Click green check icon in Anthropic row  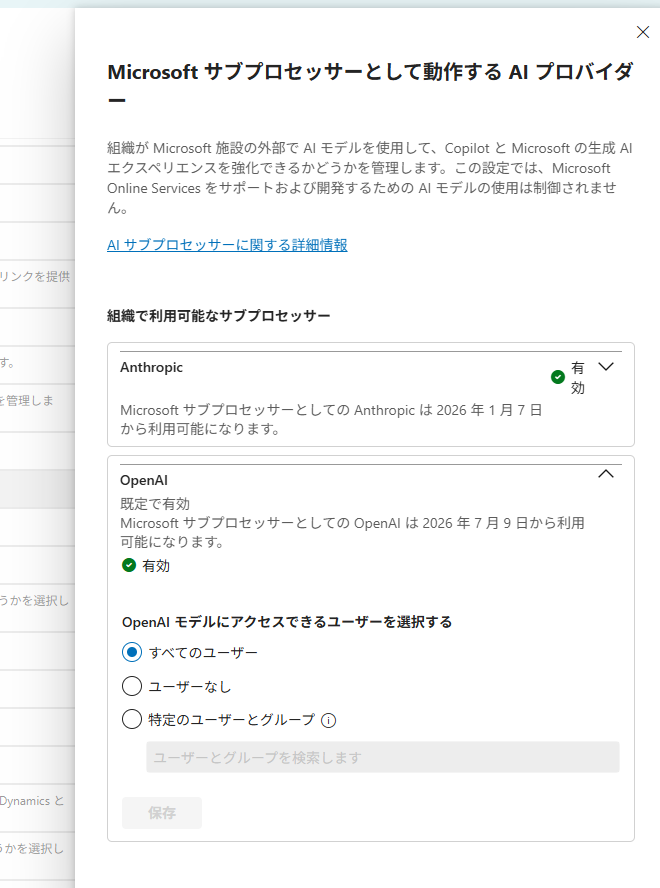point(558,377)
